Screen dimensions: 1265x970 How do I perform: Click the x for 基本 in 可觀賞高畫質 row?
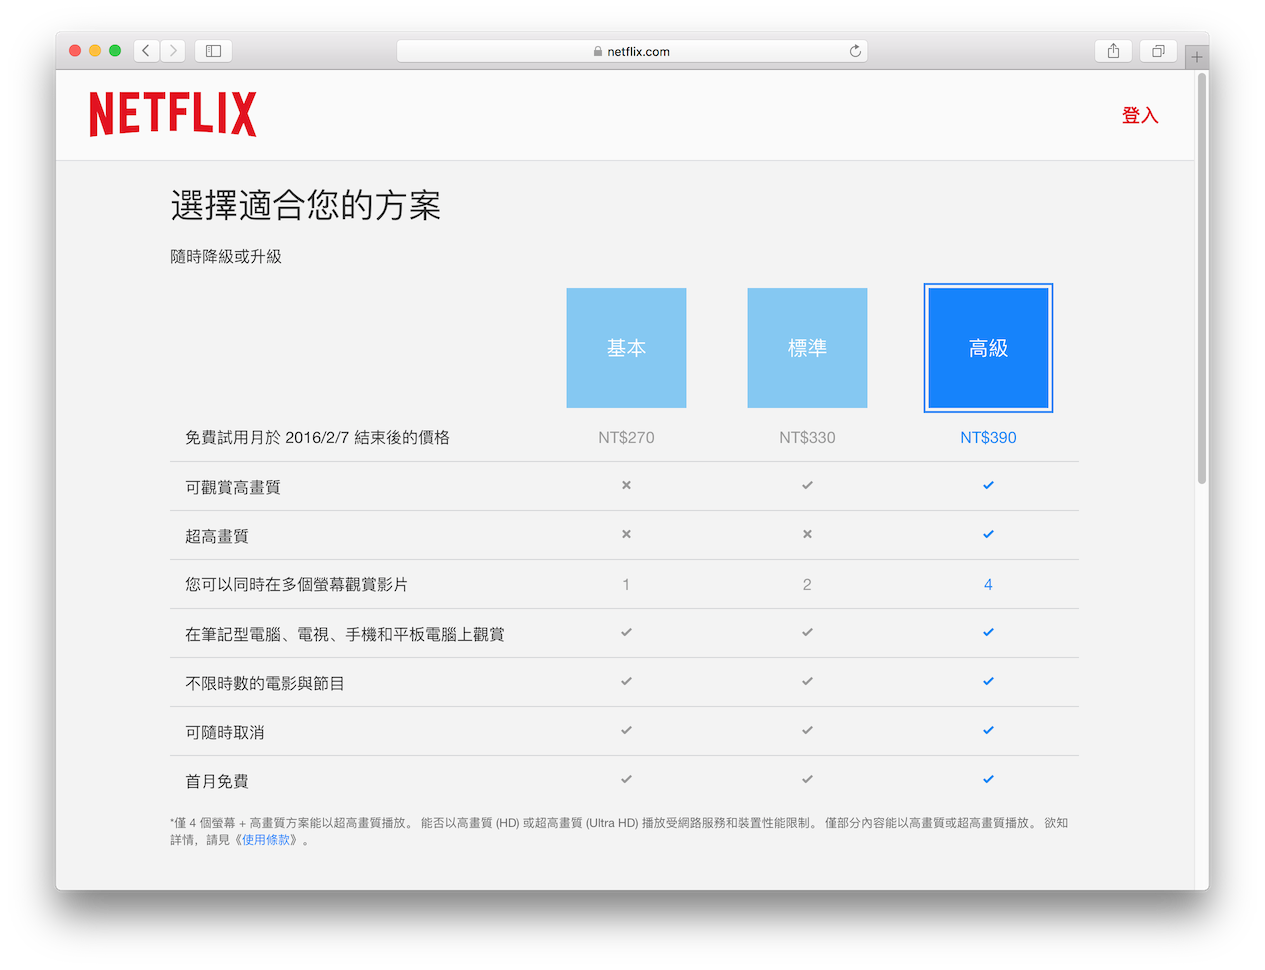click(x=626, y=485)
